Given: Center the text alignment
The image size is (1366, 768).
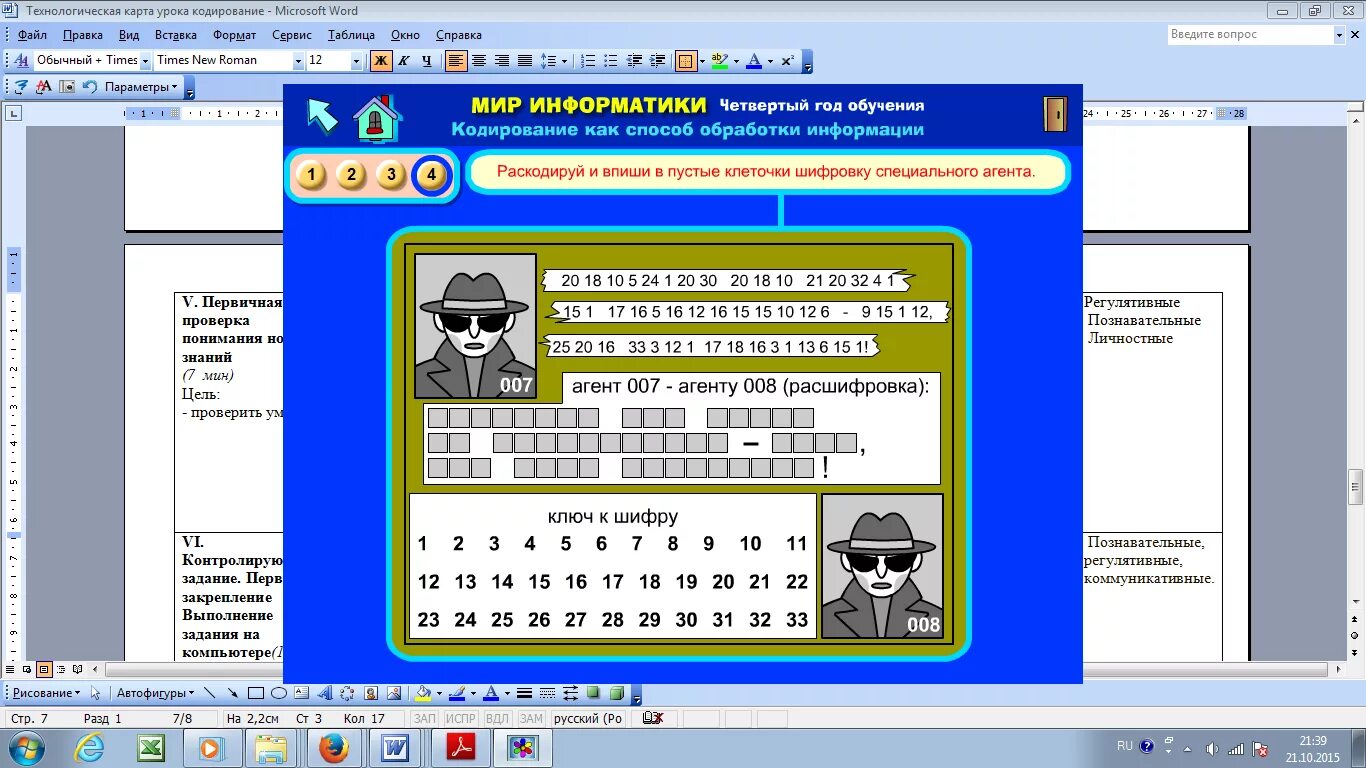Looking at the screenshot, I should 479,61.
